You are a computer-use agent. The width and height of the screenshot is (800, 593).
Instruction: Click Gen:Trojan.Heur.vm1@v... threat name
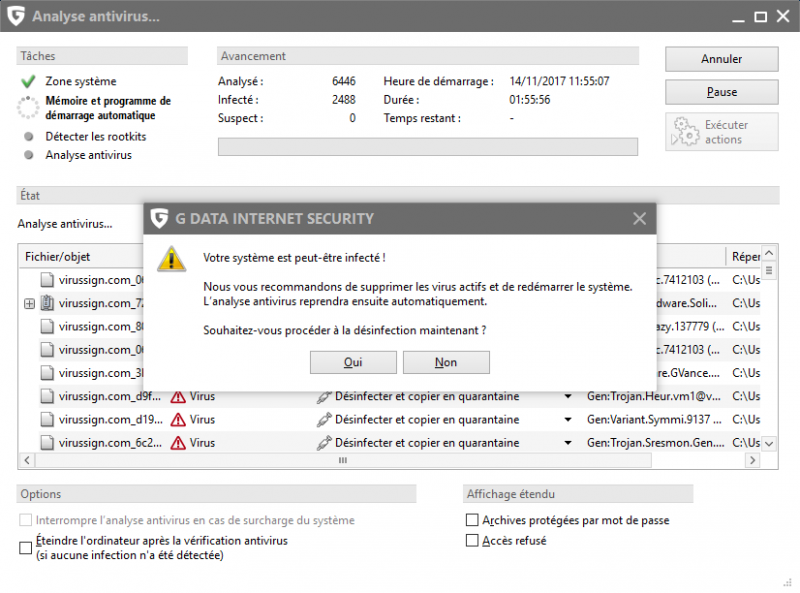654,397
